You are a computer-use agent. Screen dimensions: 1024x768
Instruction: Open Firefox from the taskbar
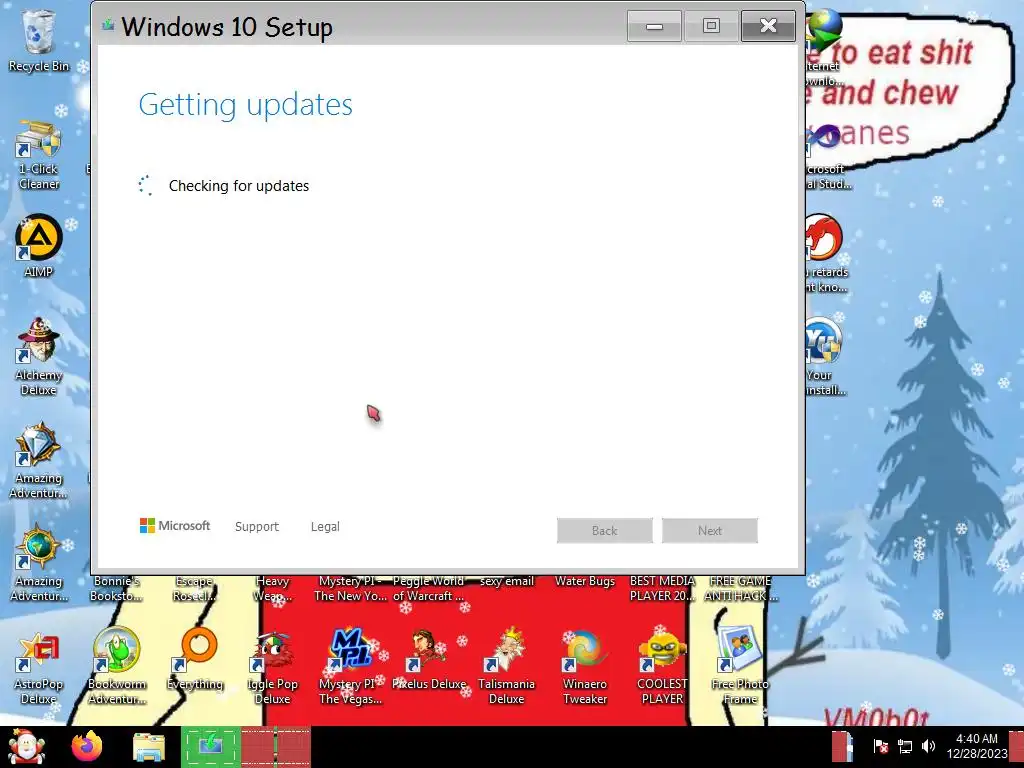tap(87, 746)
